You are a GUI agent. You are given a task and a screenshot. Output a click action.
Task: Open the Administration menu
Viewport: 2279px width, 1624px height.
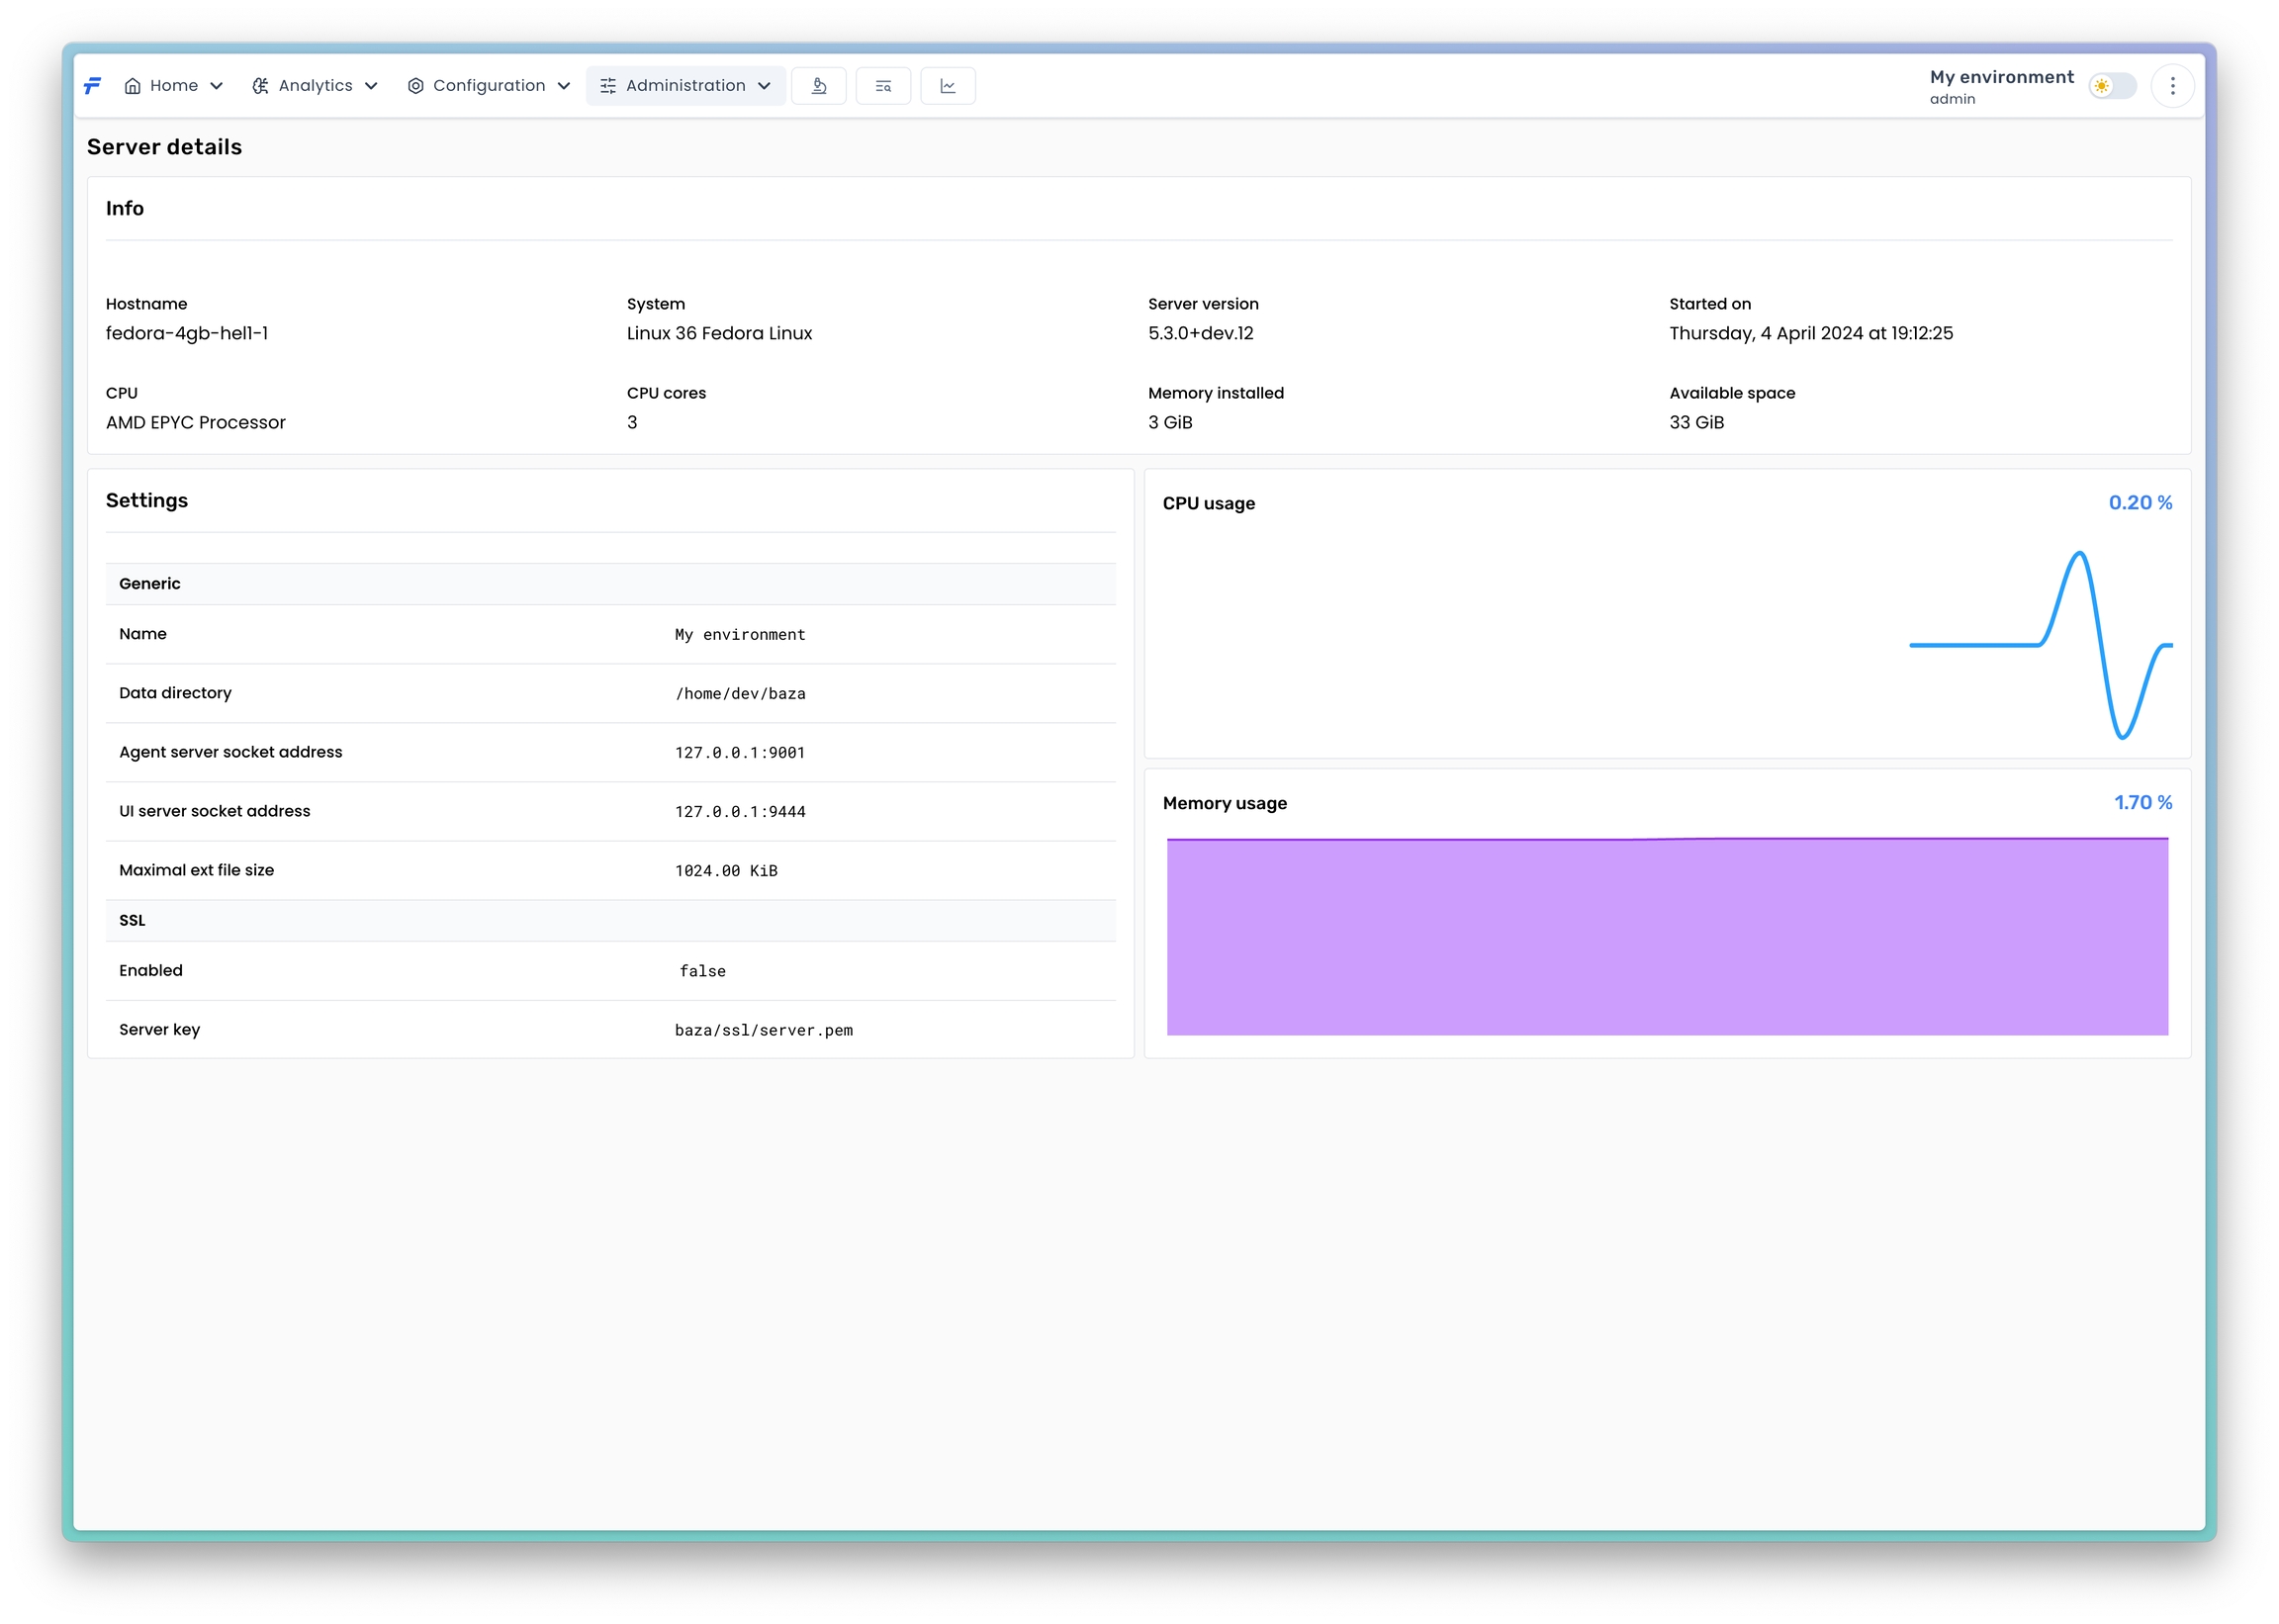click(x=686, y=86)
